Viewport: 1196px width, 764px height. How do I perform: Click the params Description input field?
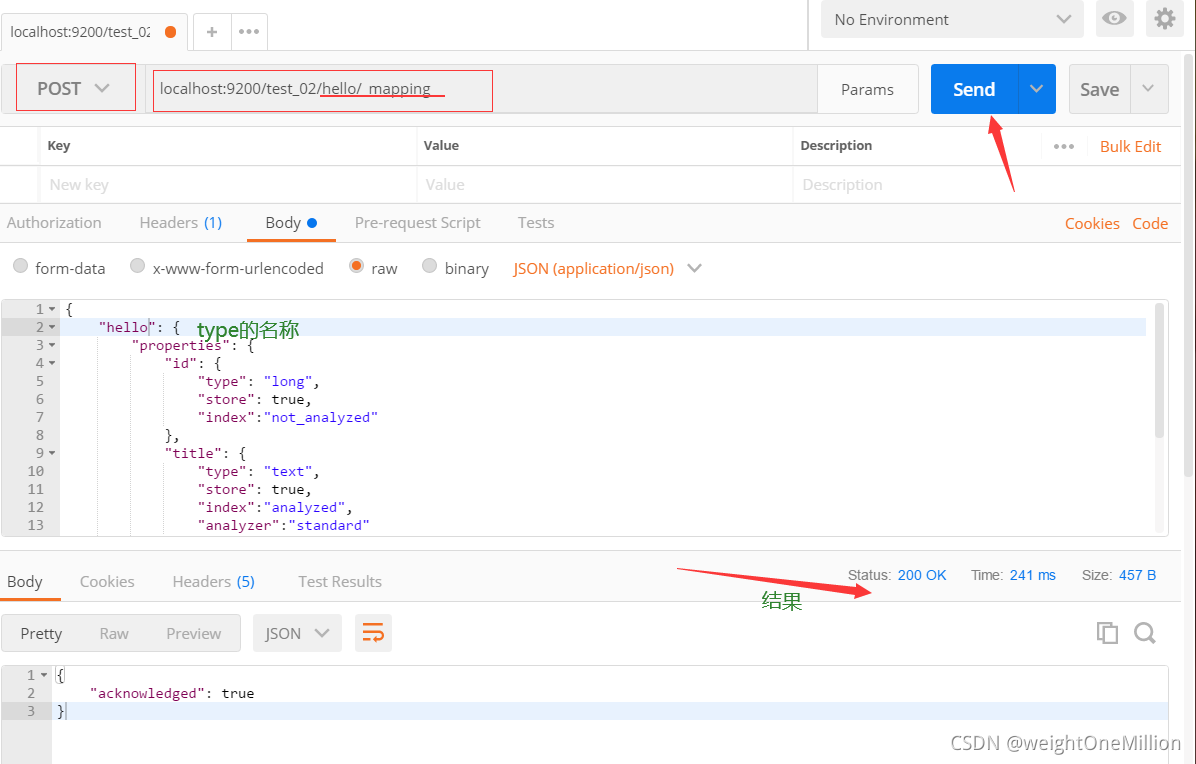point(985,185)
